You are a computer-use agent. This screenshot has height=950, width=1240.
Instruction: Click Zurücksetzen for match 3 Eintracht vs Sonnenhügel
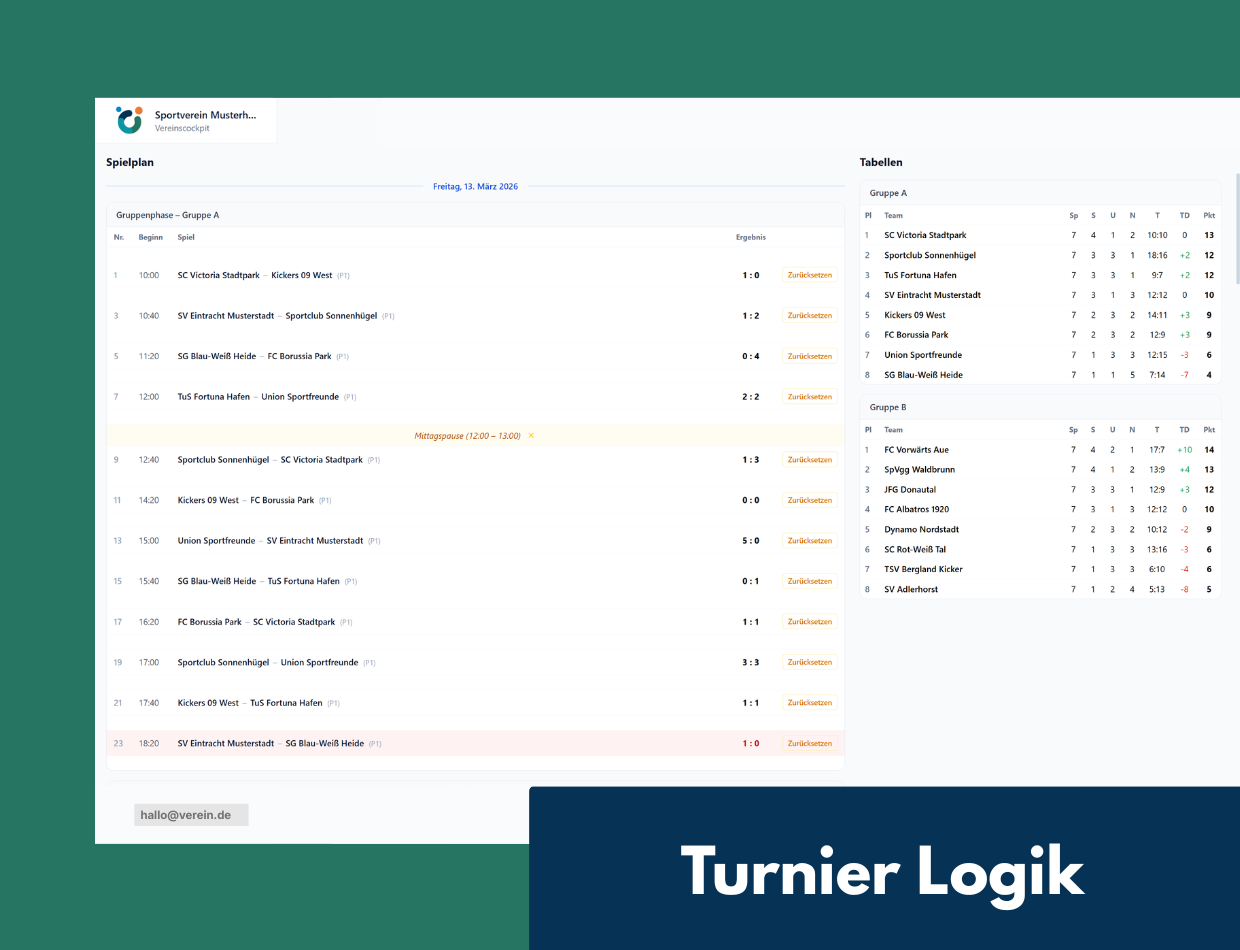[x=809, y=316]
